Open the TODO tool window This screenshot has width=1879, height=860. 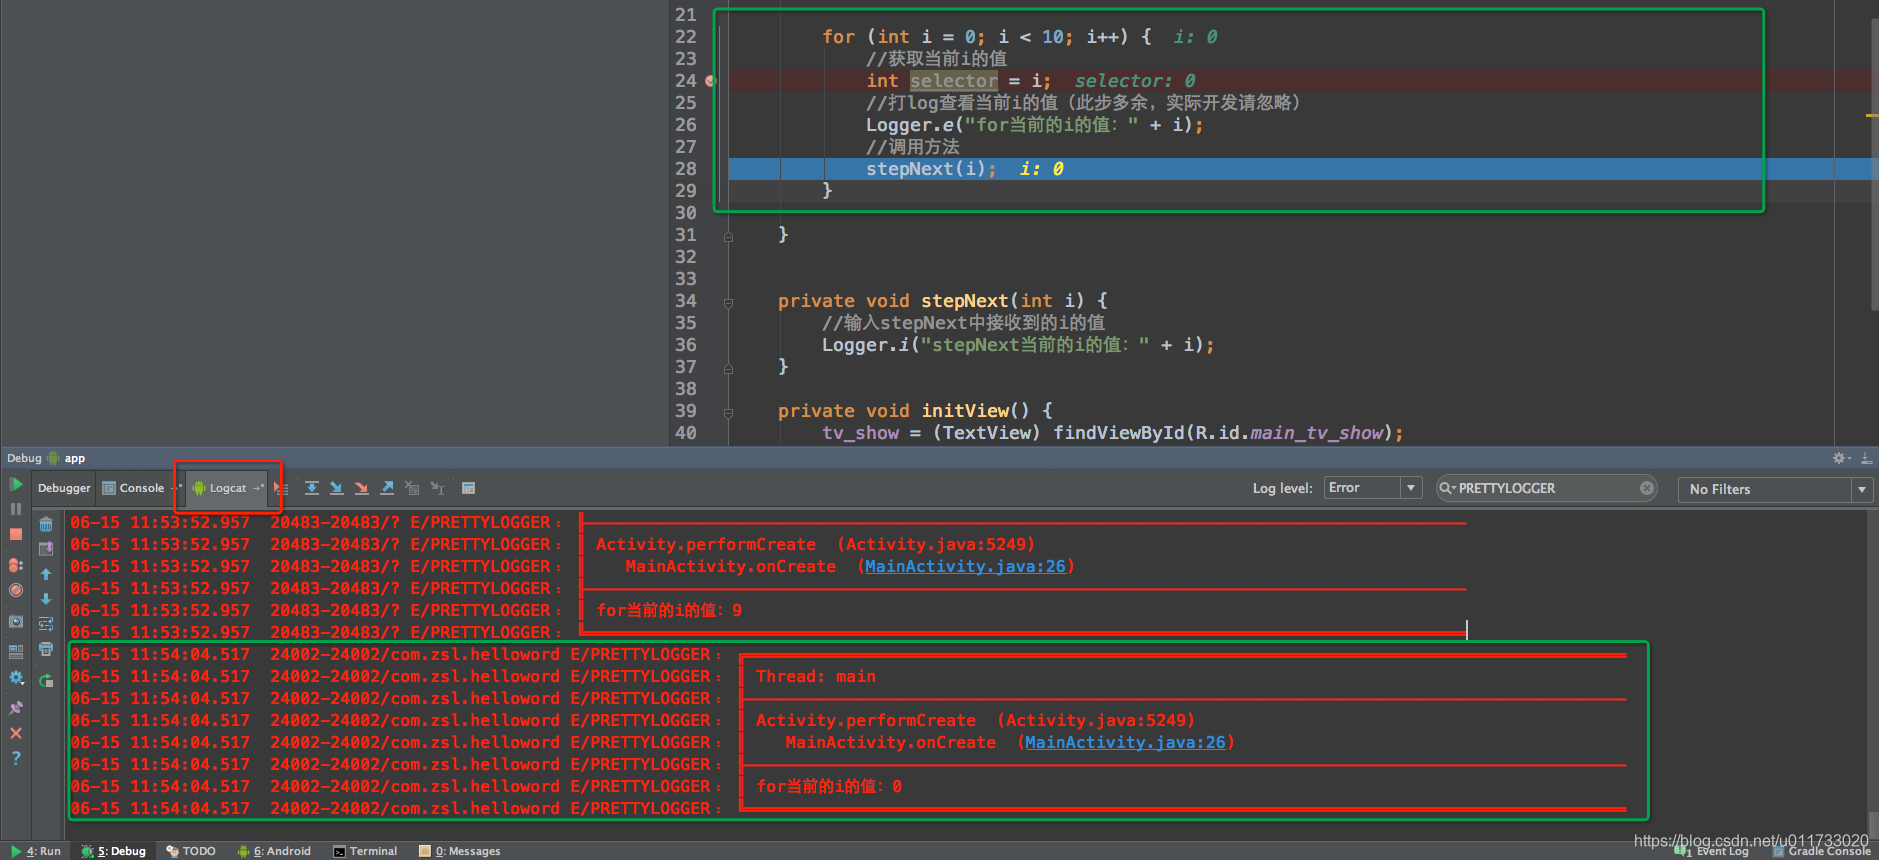191,851
